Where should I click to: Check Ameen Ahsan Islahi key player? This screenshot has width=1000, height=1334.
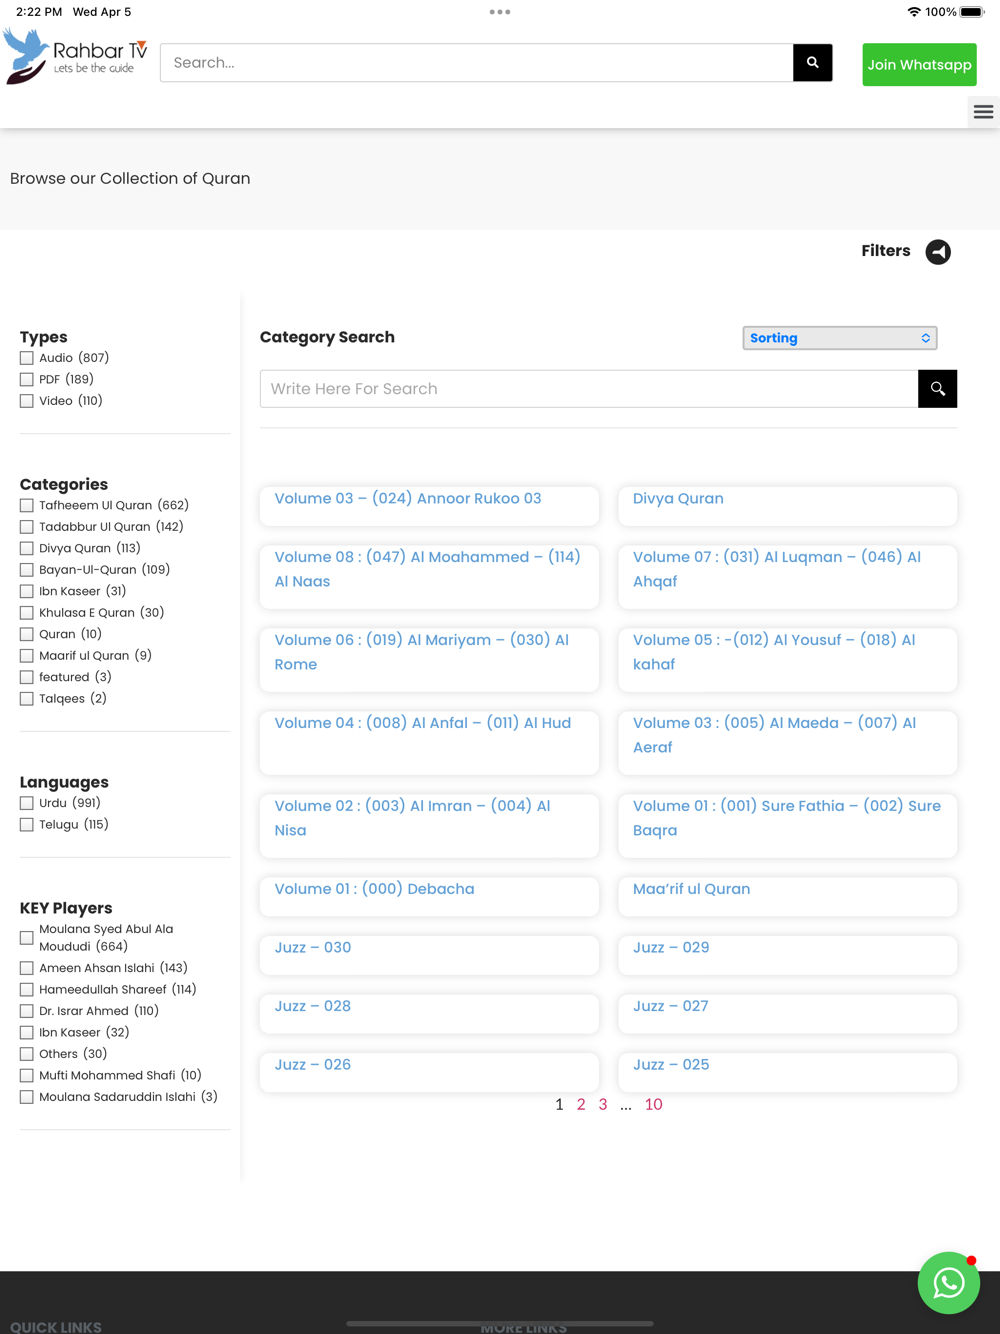[27, 968]
